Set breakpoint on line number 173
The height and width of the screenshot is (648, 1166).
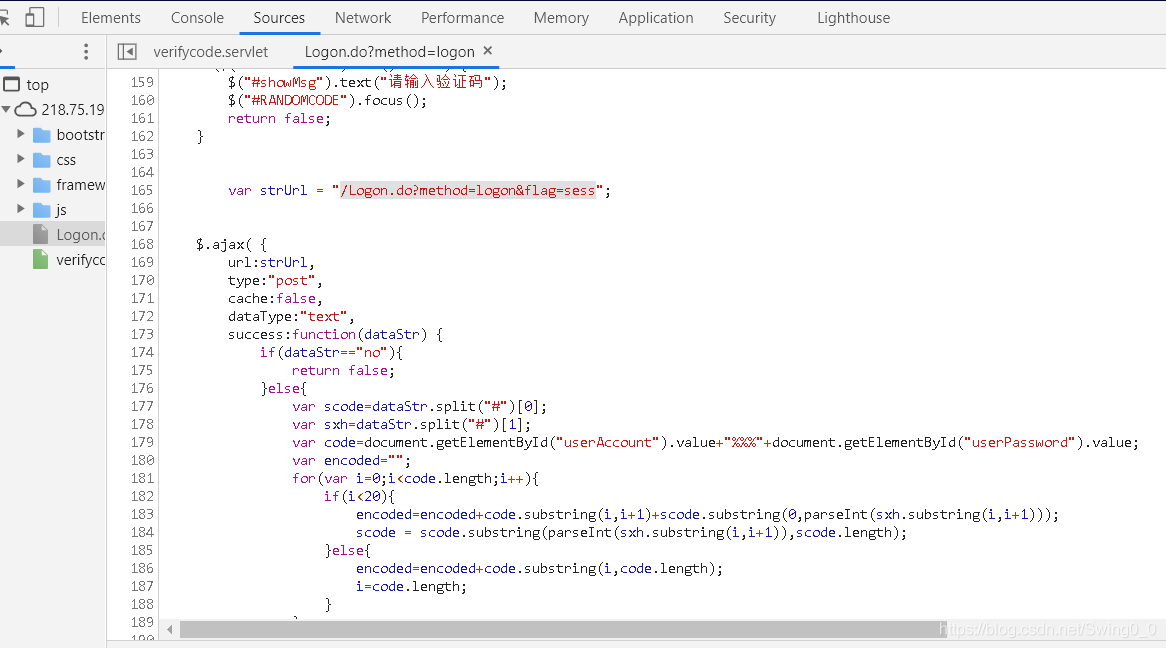142,334
